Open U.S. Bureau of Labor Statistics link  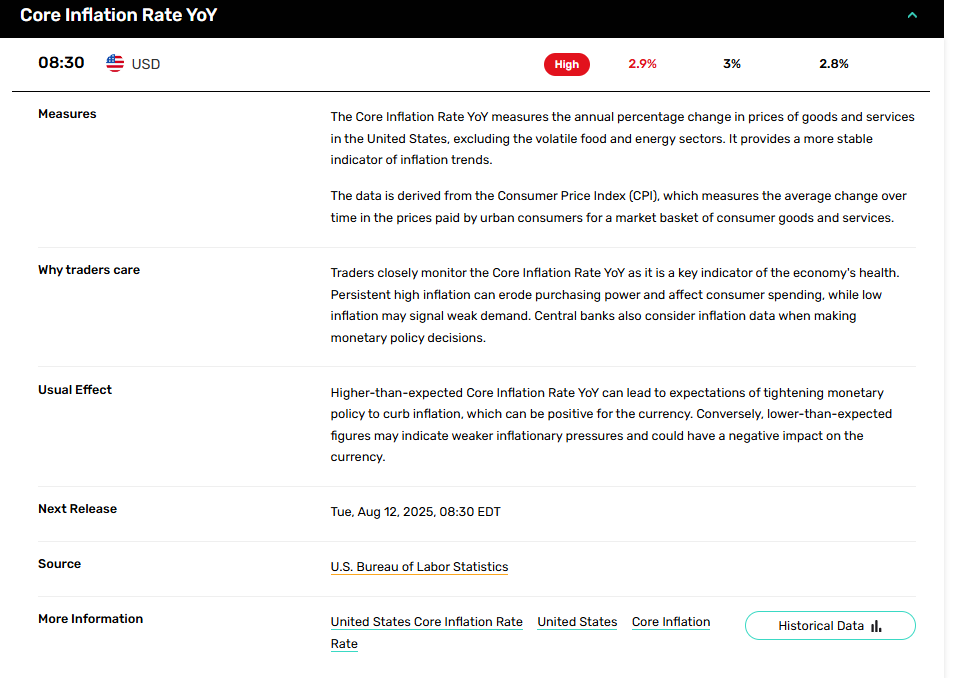click(419, 567)
